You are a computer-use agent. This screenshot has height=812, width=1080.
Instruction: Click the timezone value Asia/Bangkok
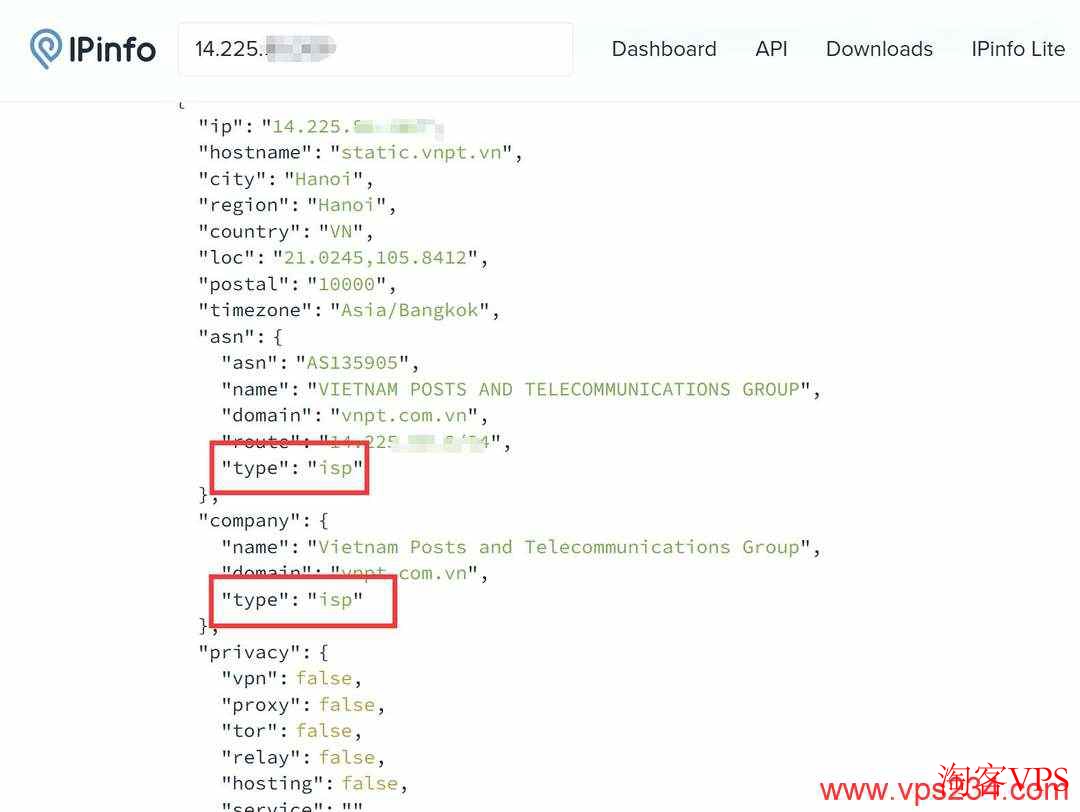tap(410, 310)
